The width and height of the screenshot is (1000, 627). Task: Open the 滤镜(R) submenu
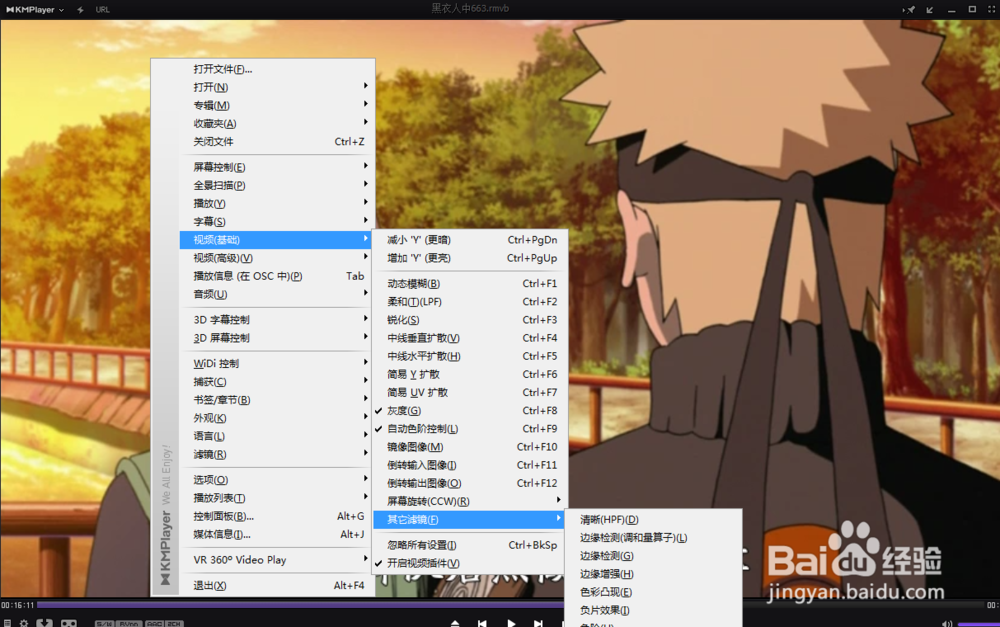[277, 454]
